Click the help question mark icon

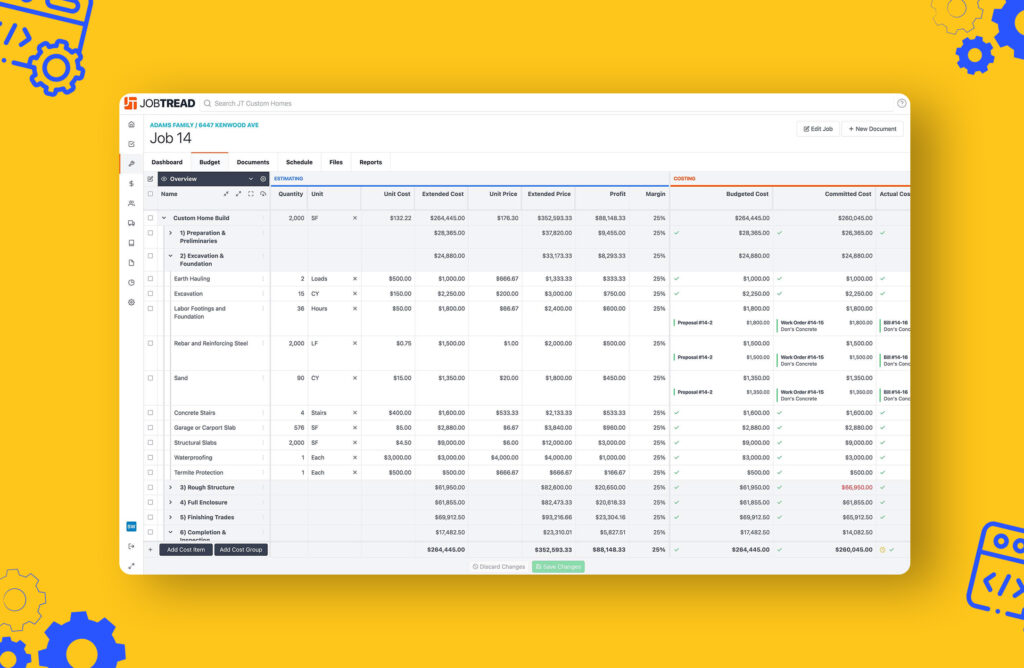pos(901,103)
